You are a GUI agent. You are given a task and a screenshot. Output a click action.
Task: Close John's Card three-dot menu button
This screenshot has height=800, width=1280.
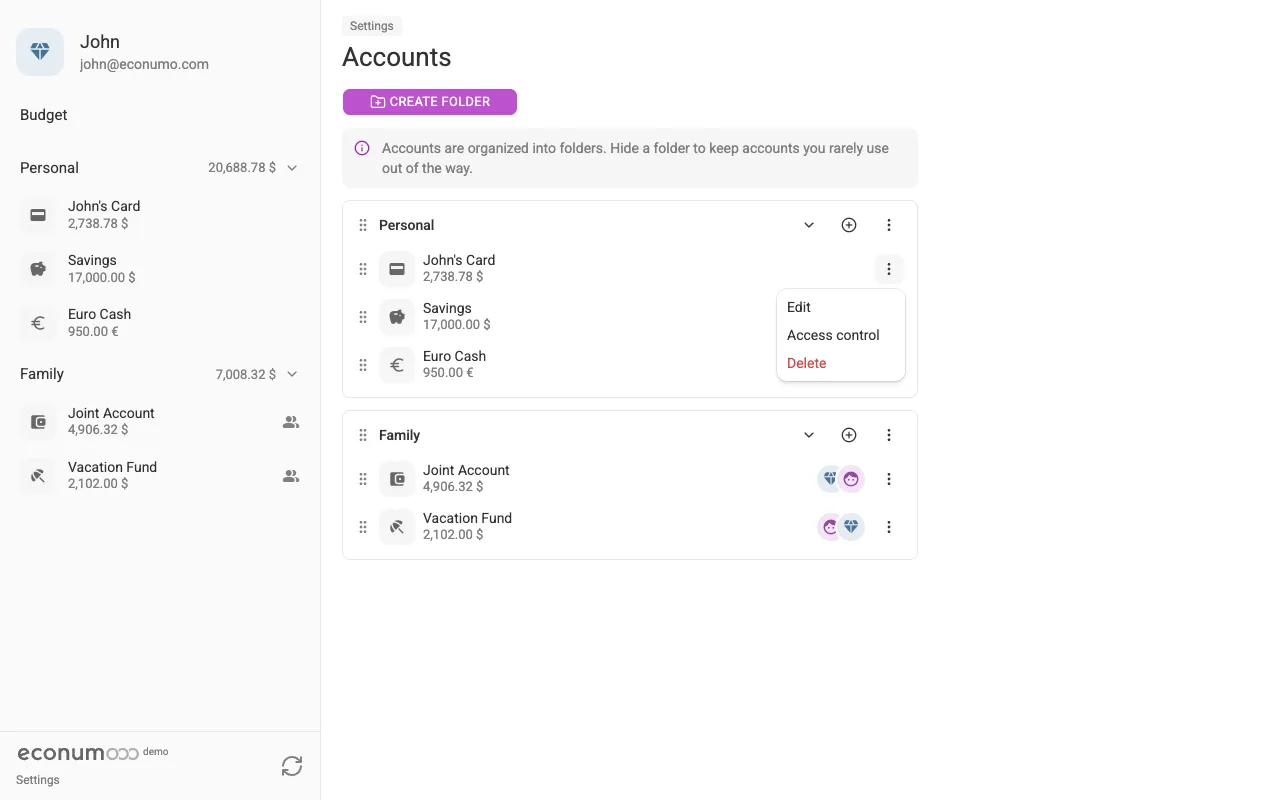coord(889,269)
